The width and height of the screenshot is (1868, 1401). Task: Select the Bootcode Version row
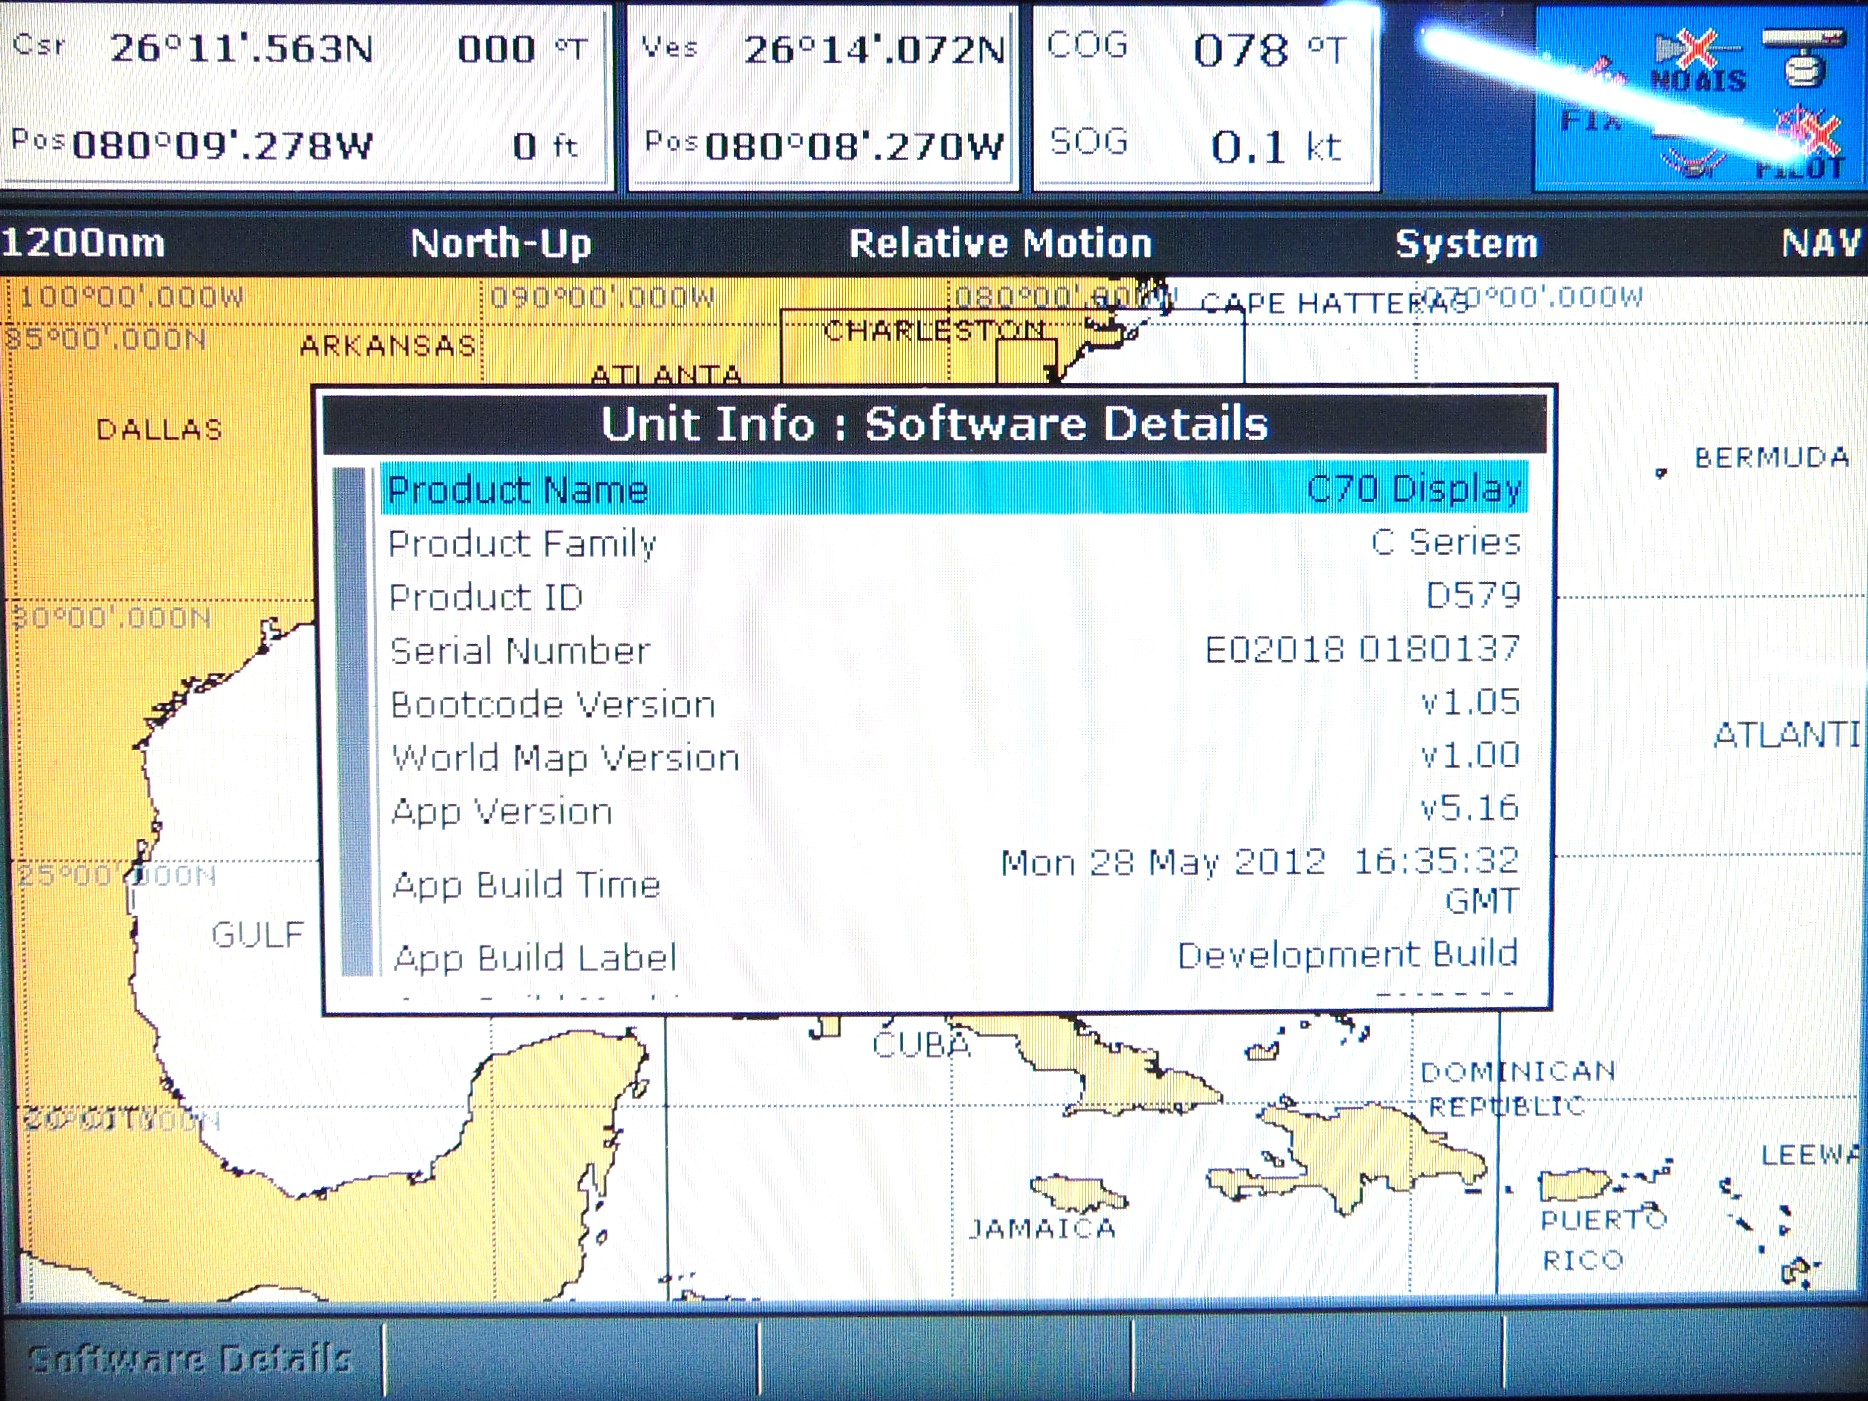954,704
